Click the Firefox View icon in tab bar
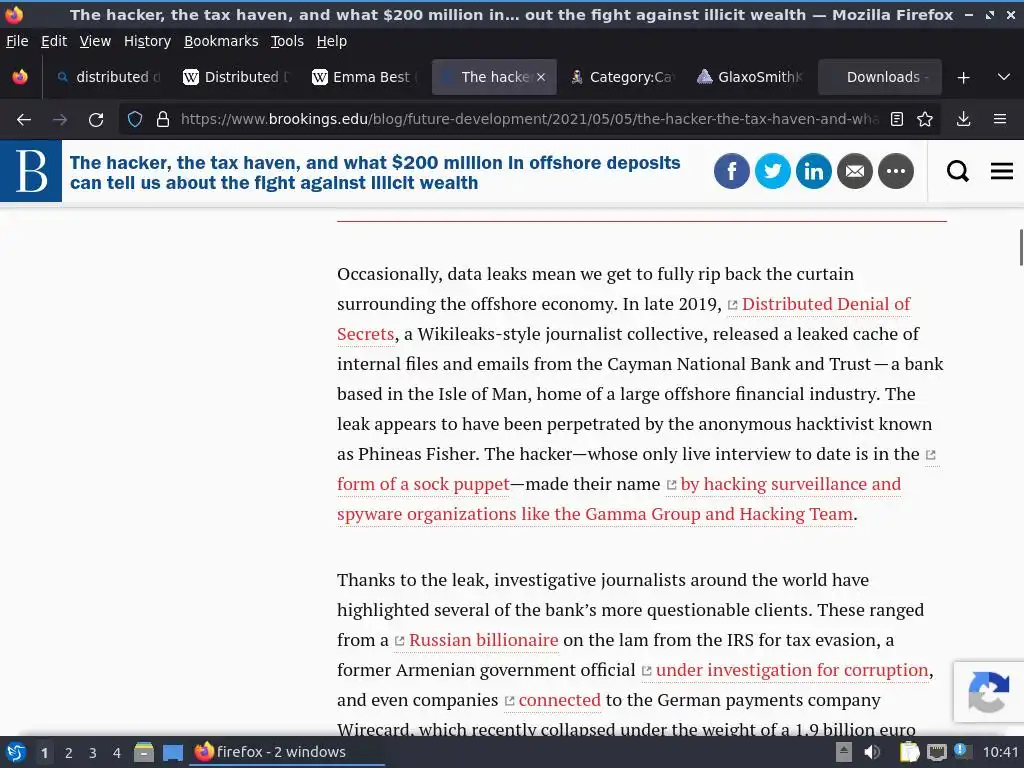This screenshot has height=768, width=1024. pyautogui.click(x=20, y=77)
